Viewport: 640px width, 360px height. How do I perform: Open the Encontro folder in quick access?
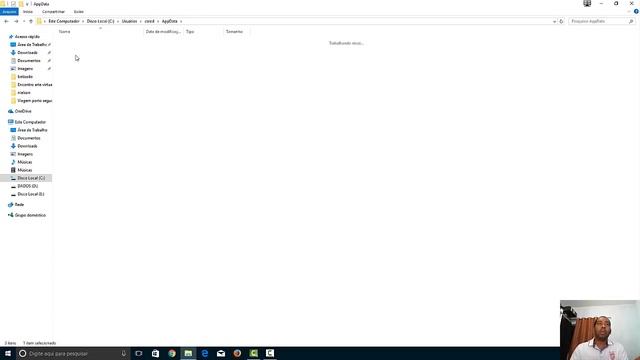tap(34, 84)
